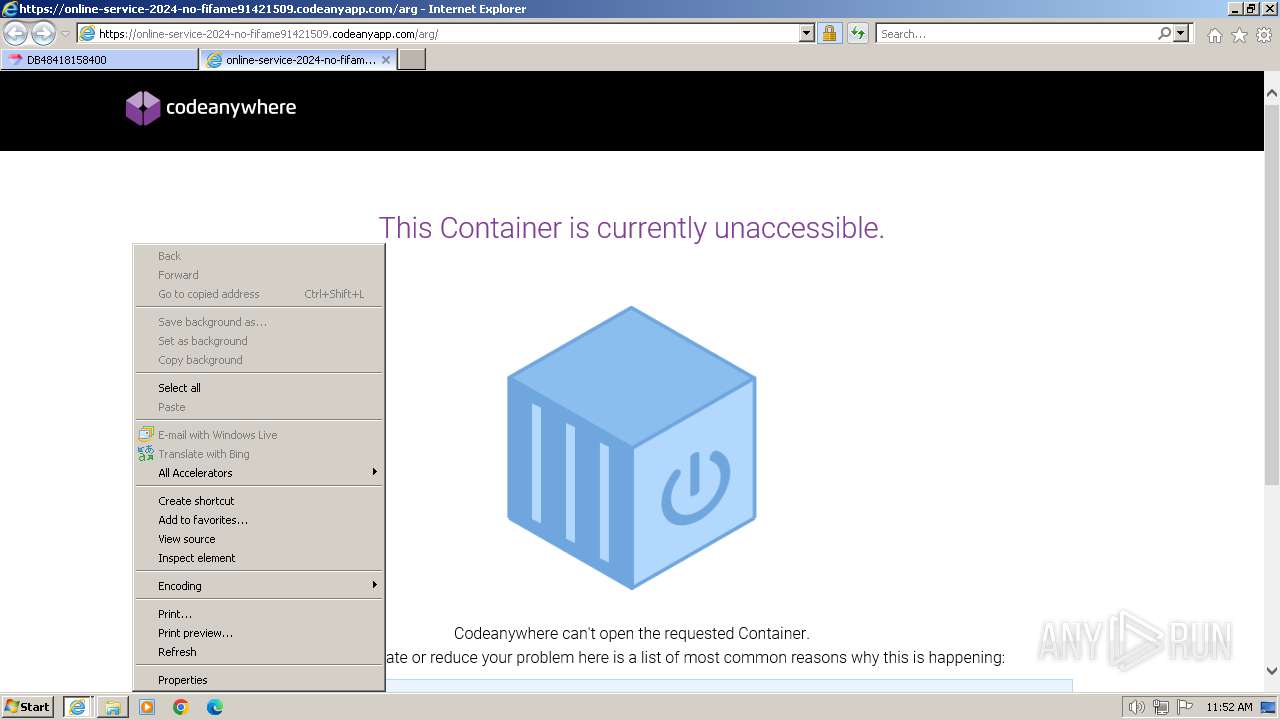
Task: Click the Show desktop button
Action: pos(1268,707)
